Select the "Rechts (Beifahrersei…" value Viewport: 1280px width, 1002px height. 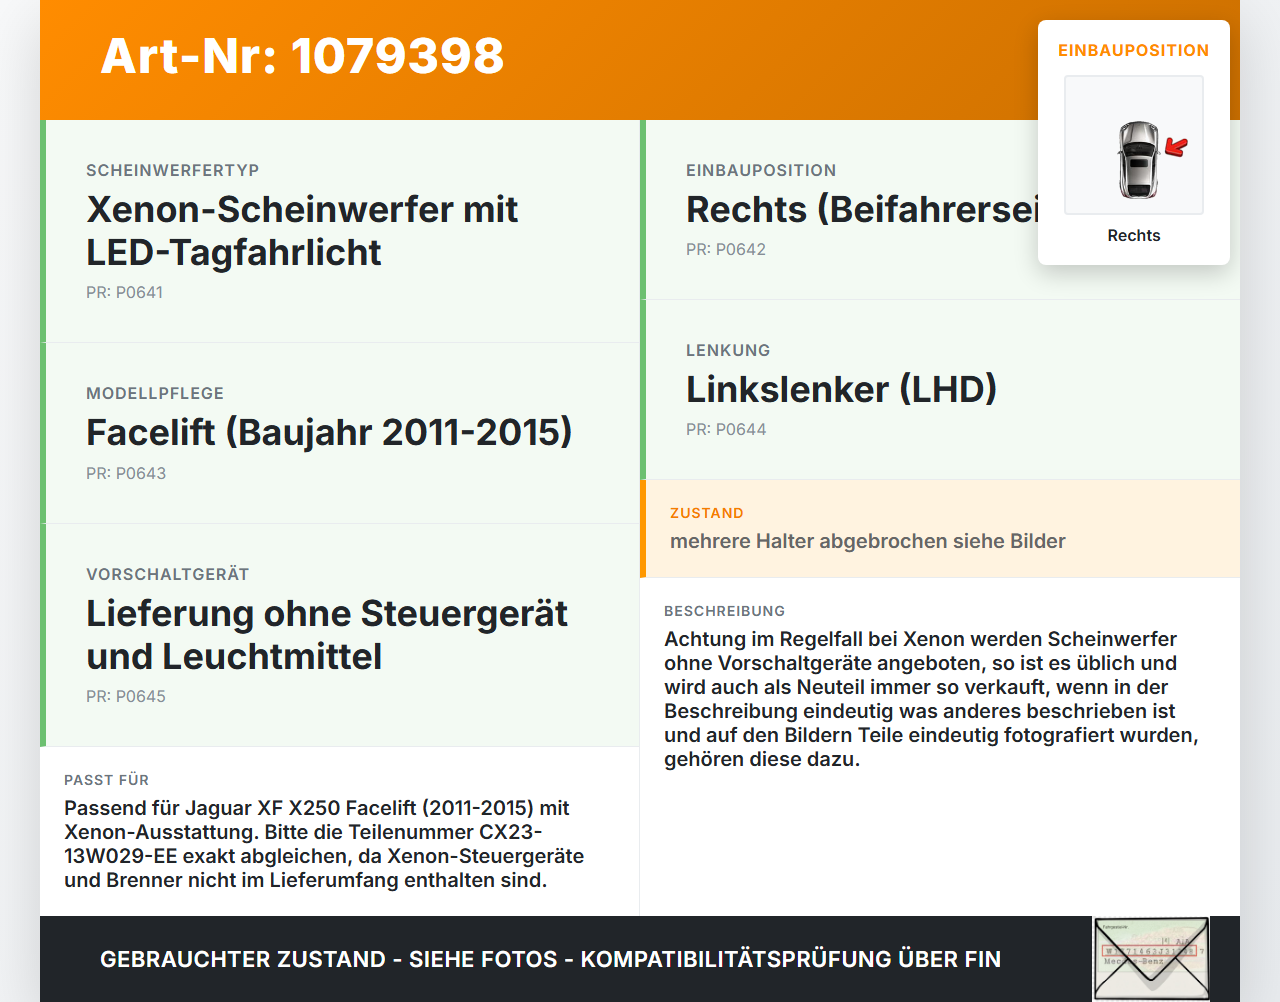click(x=862, y=209)
